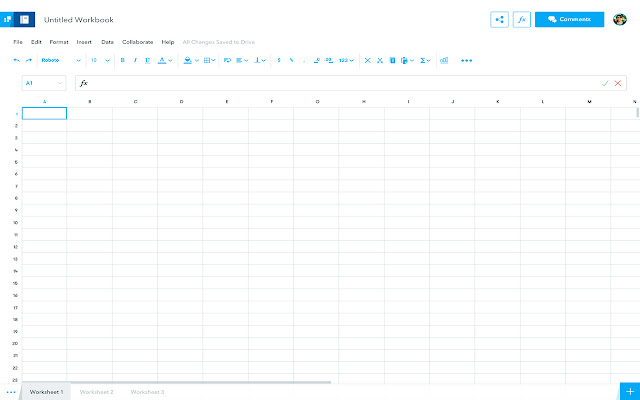The height and width of the screenshot is (400, 640).
Task: Increase decimal places
Action: click(x=329, y=60)
